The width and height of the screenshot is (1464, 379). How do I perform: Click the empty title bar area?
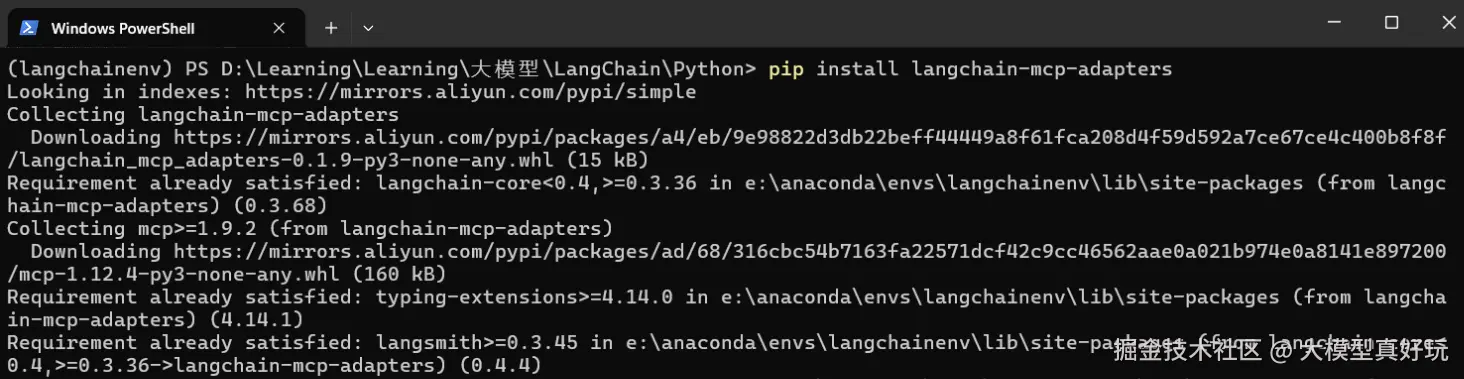tap(840, 23)
